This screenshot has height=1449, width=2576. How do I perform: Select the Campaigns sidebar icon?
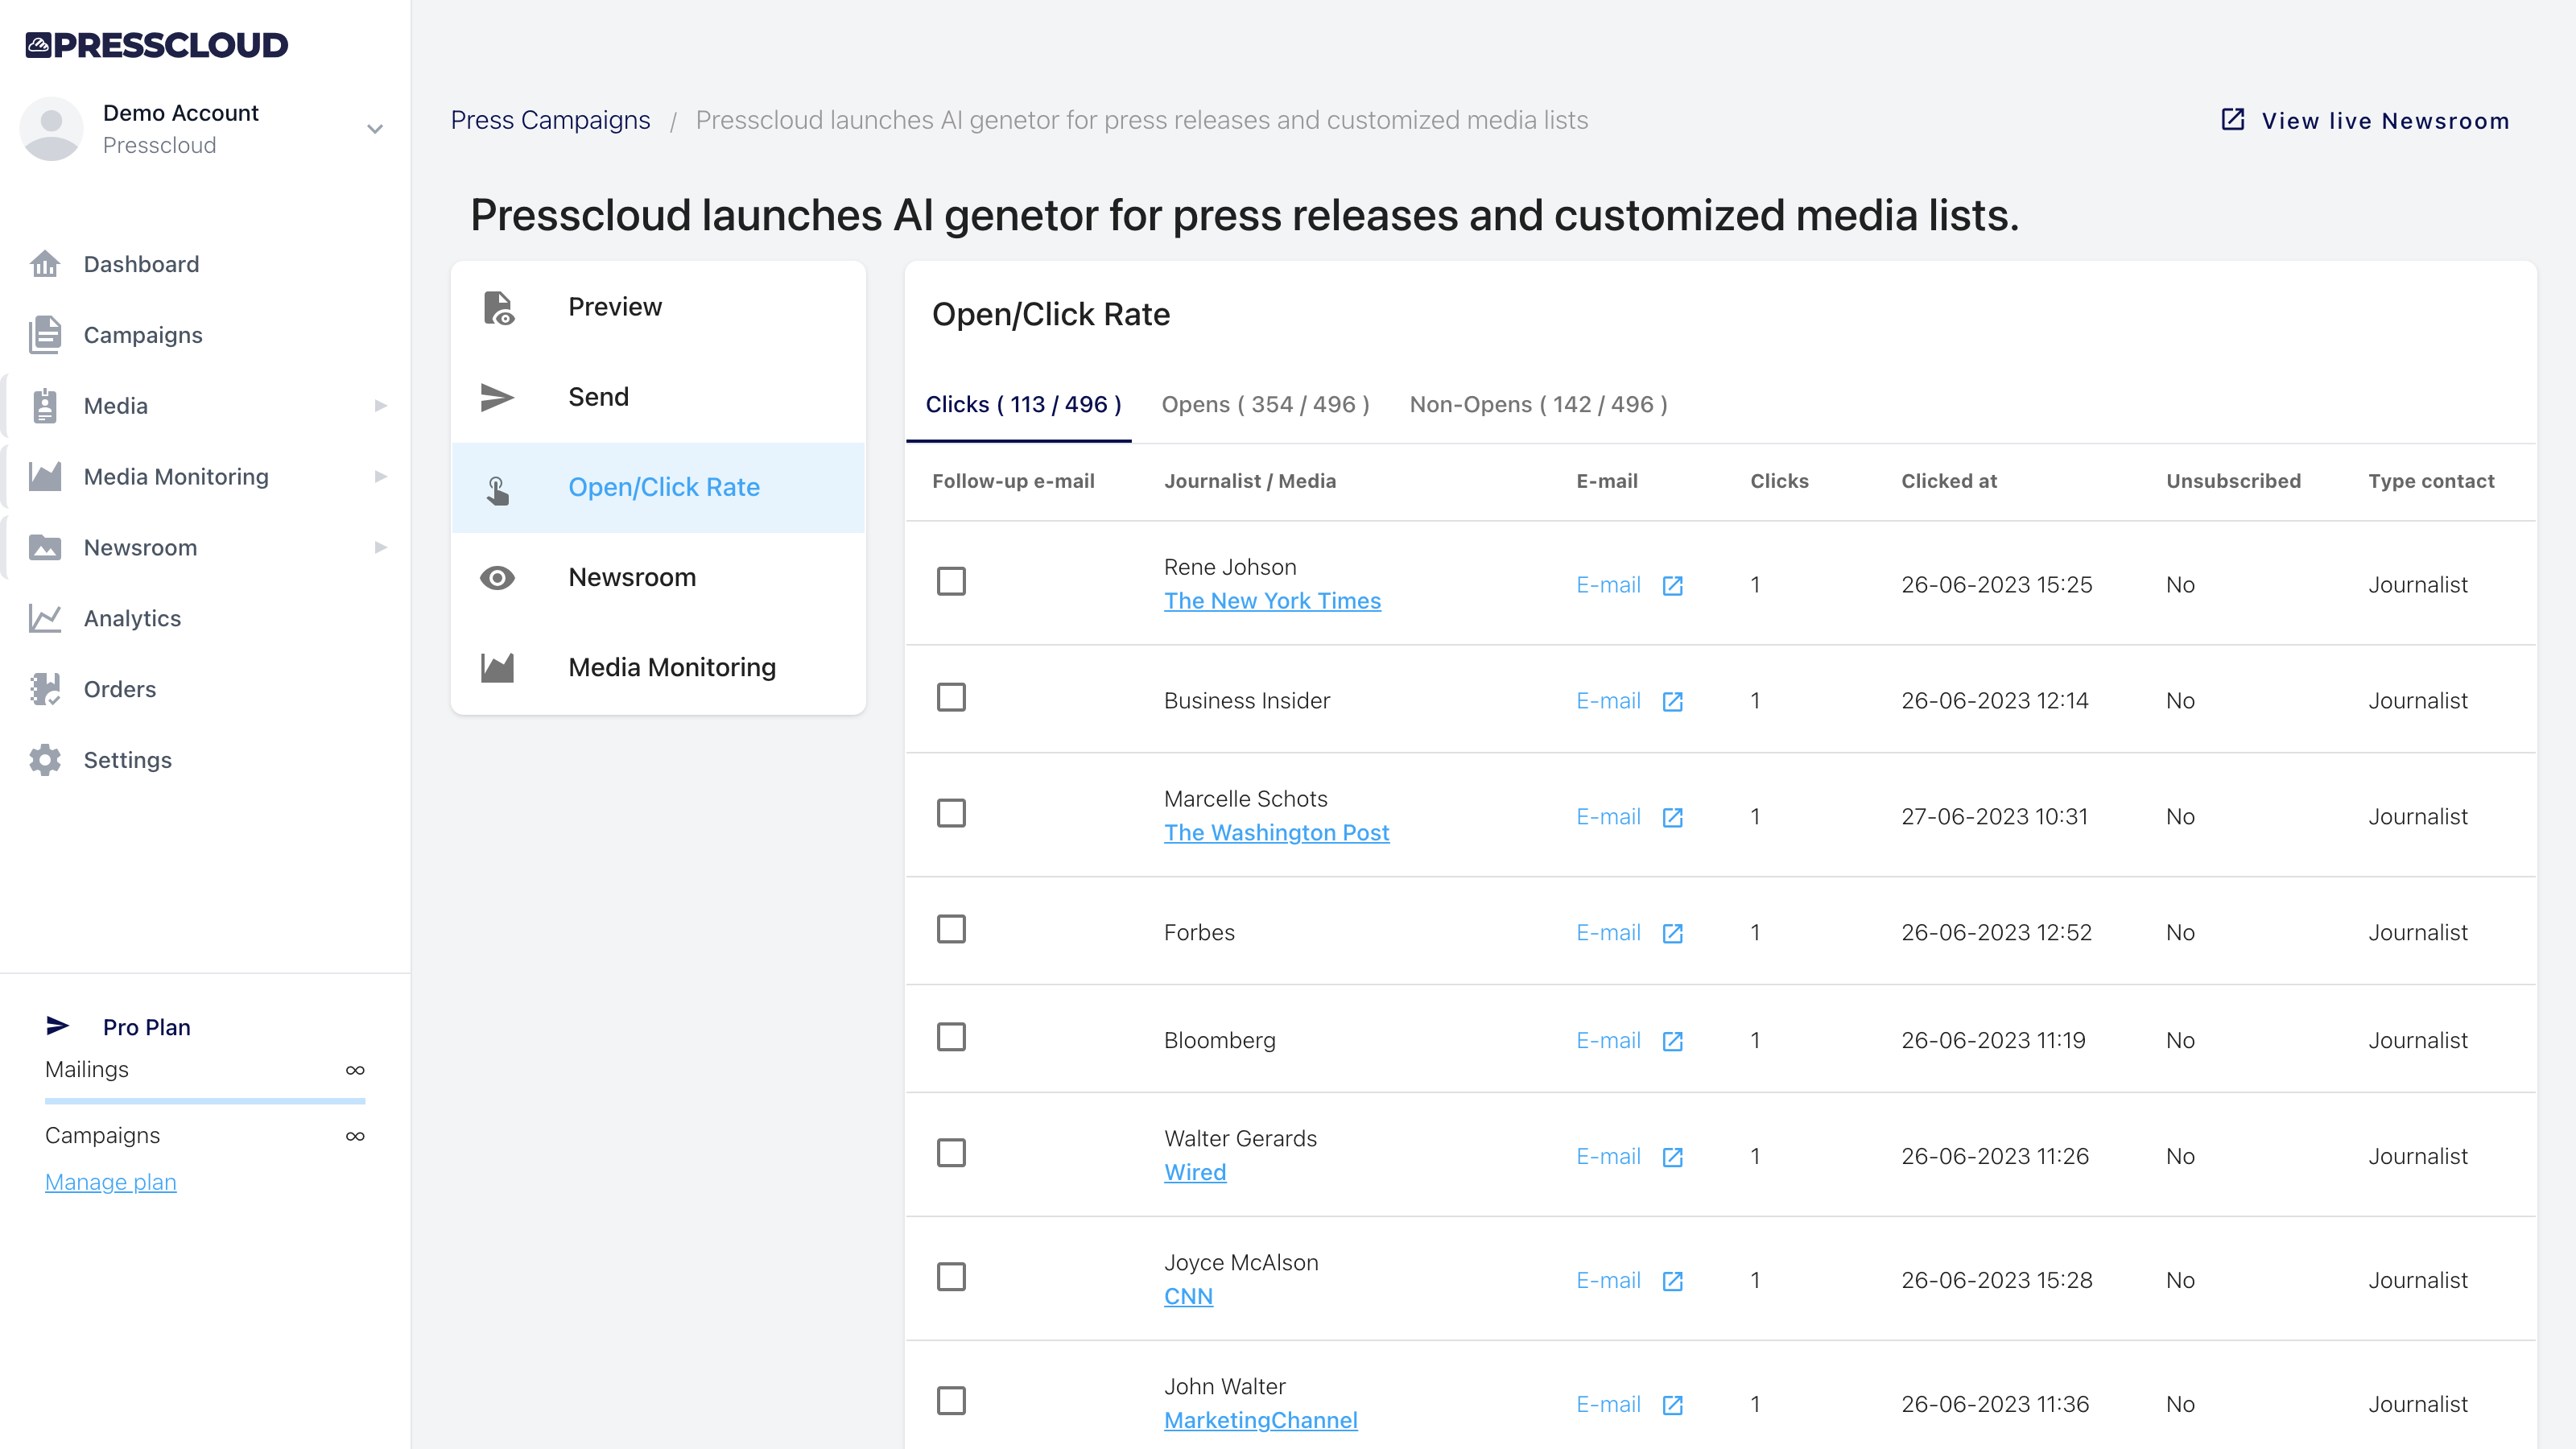pyautogui.click(x=44, y=335)
